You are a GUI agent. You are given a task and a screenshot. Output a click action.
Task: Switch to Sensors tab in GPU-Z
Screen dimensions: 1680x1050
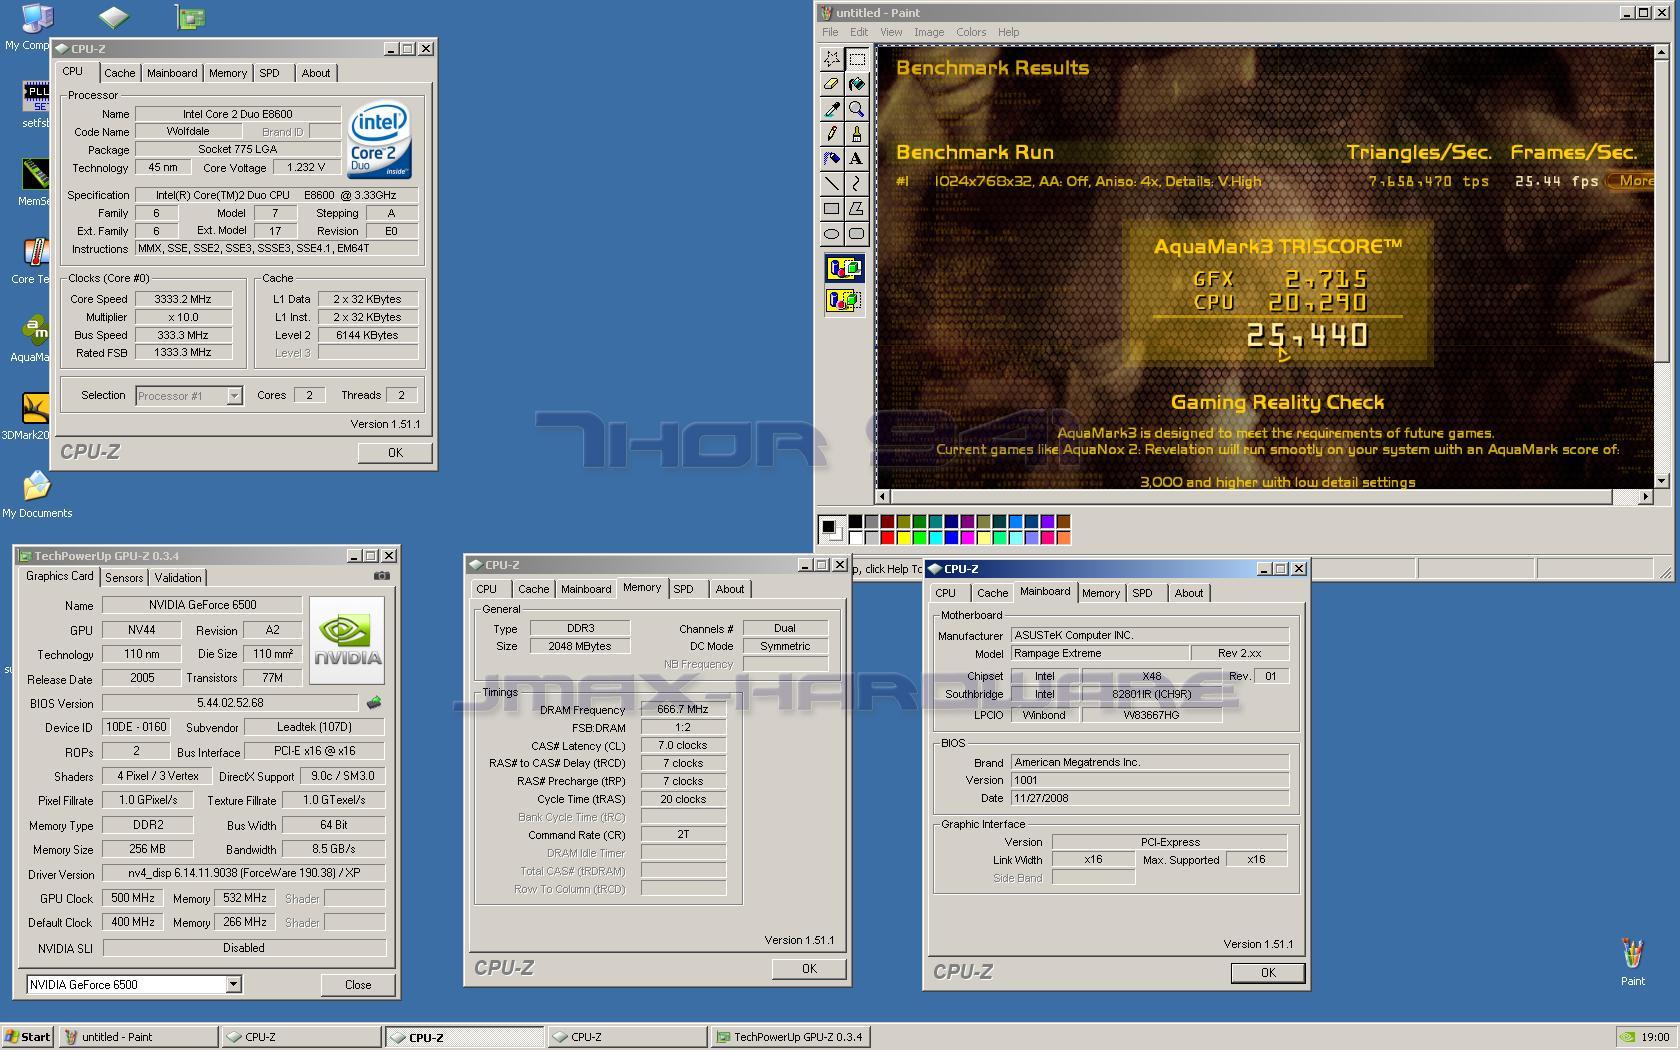(124, 578)
